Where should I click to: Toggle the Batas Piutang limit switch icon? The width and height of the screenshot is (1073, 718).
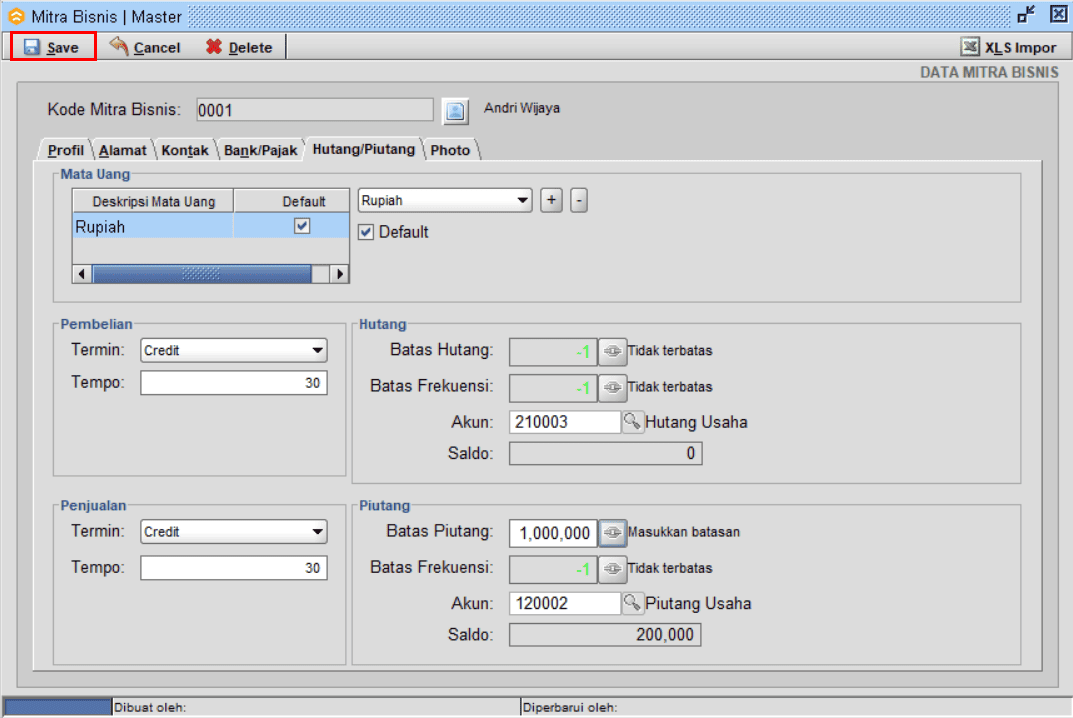612,533
